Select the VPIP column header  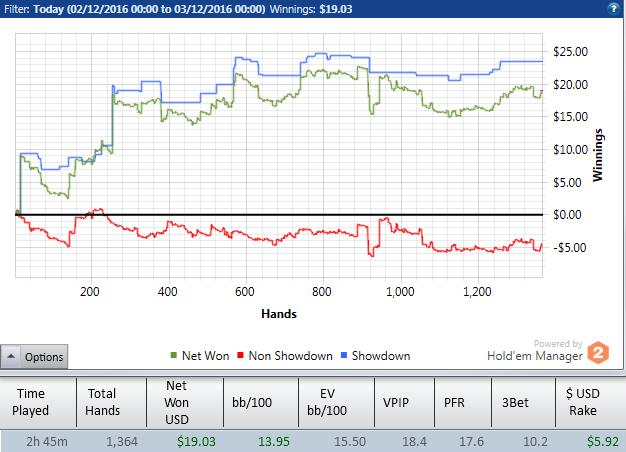click(x=404, y=402)
